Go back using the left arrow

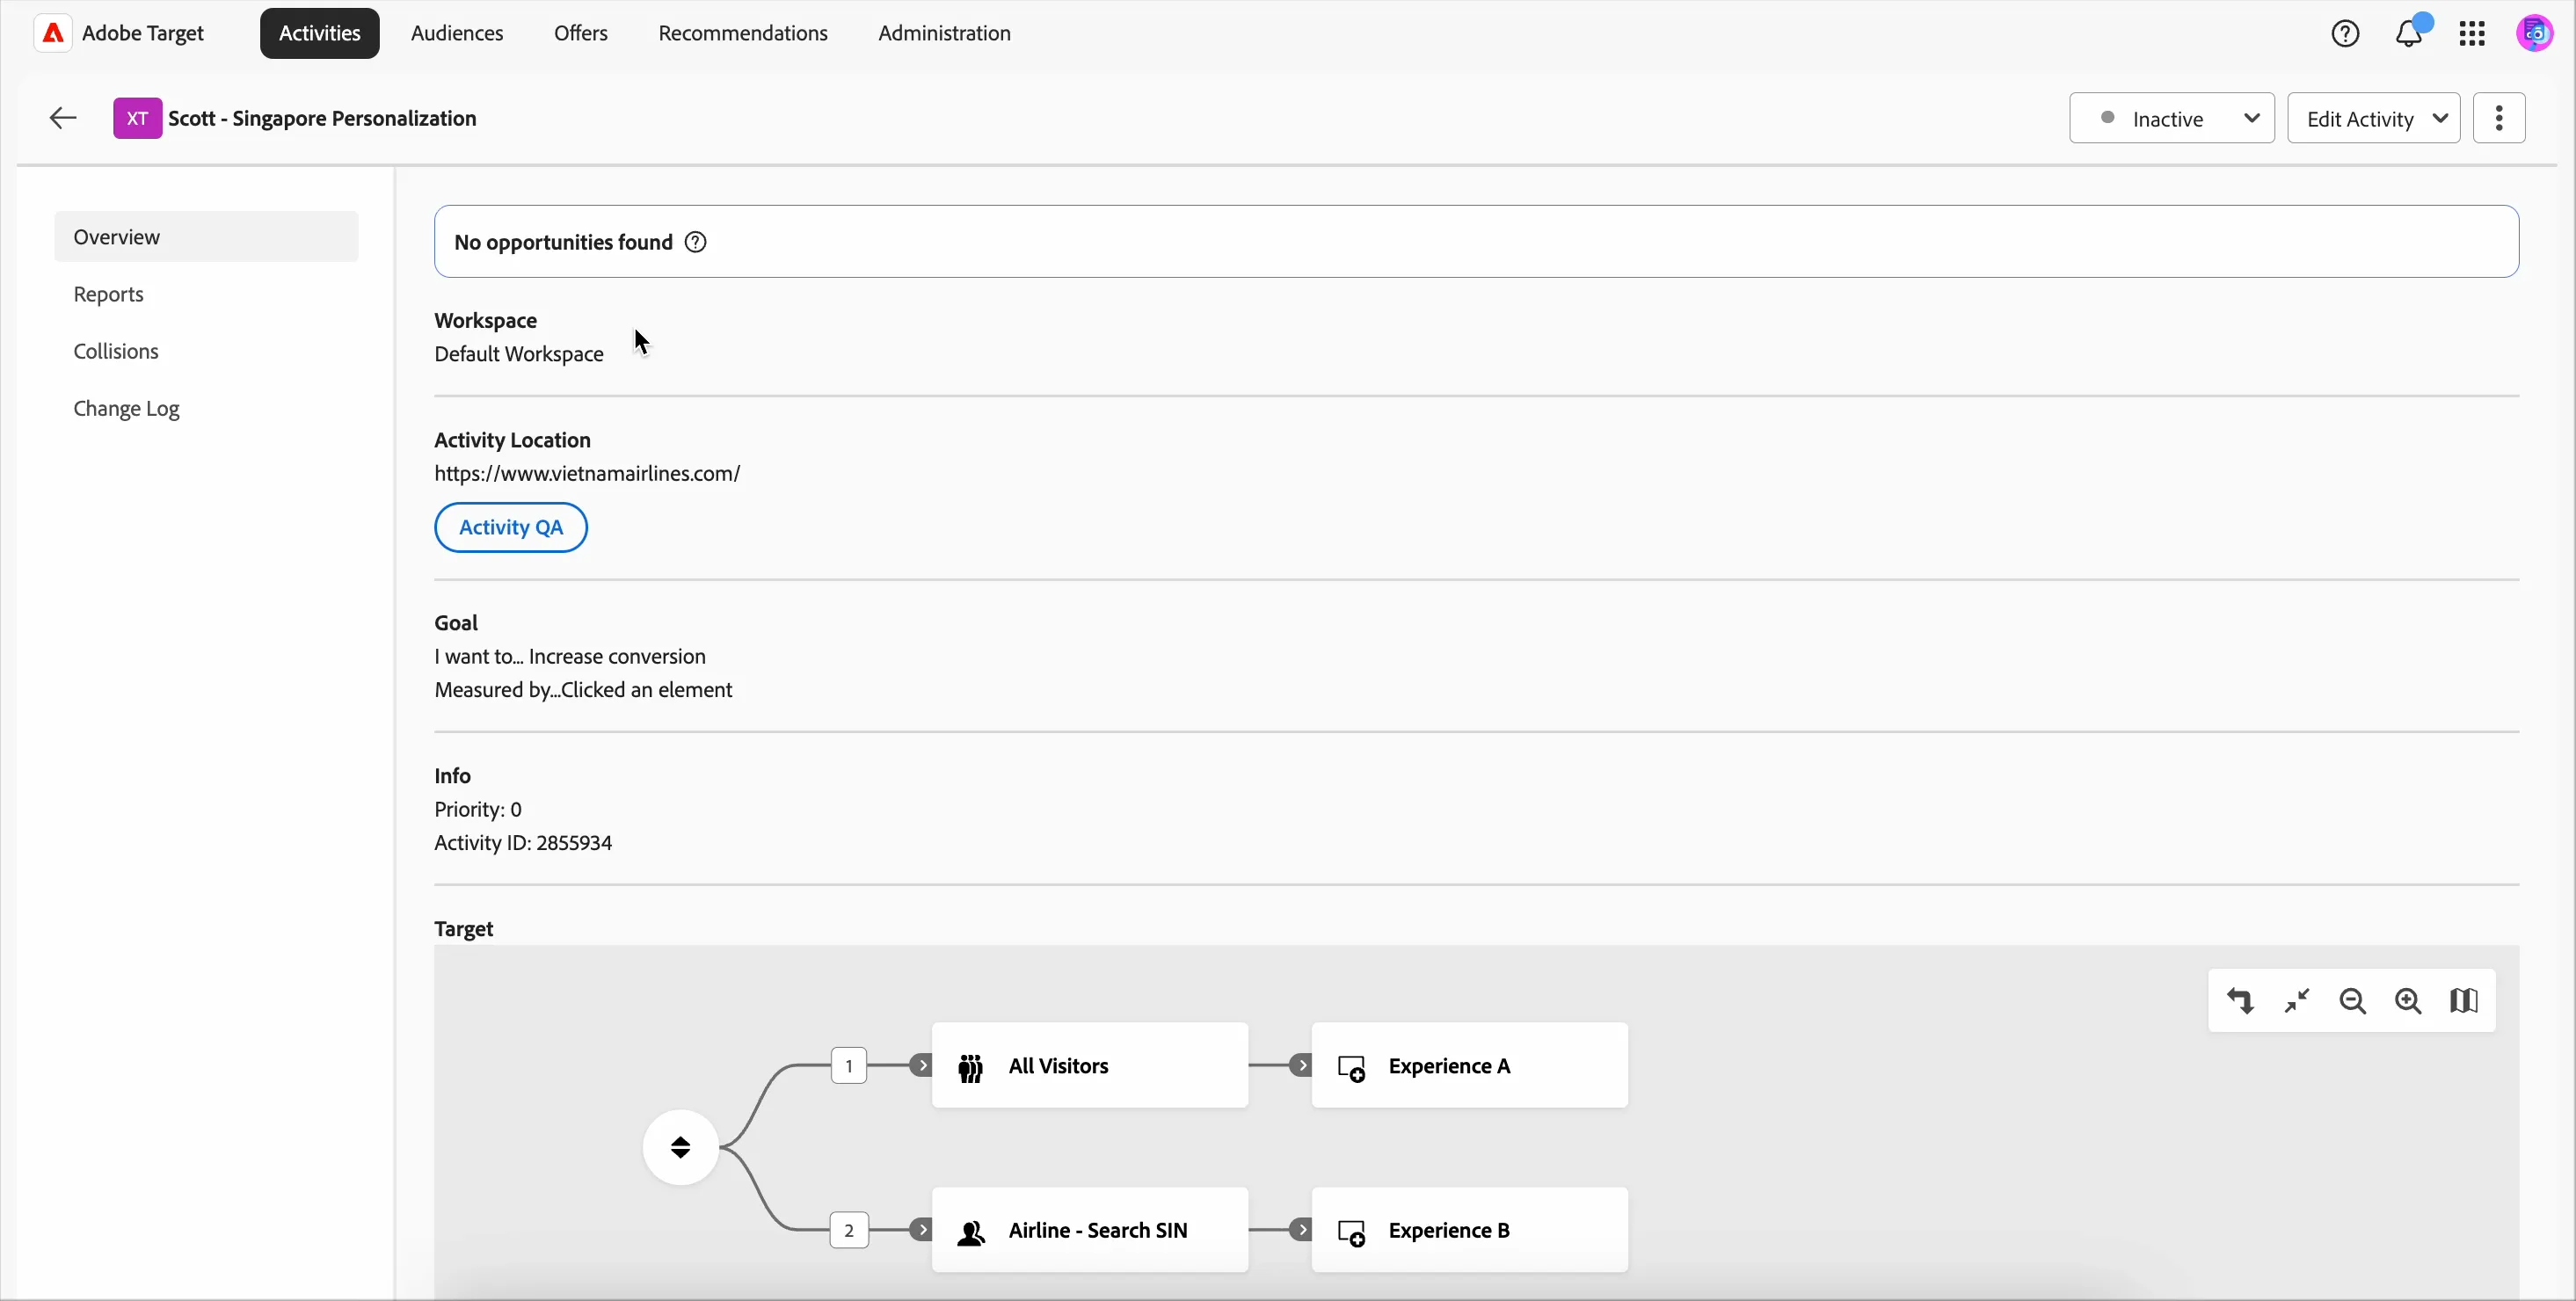63,118
